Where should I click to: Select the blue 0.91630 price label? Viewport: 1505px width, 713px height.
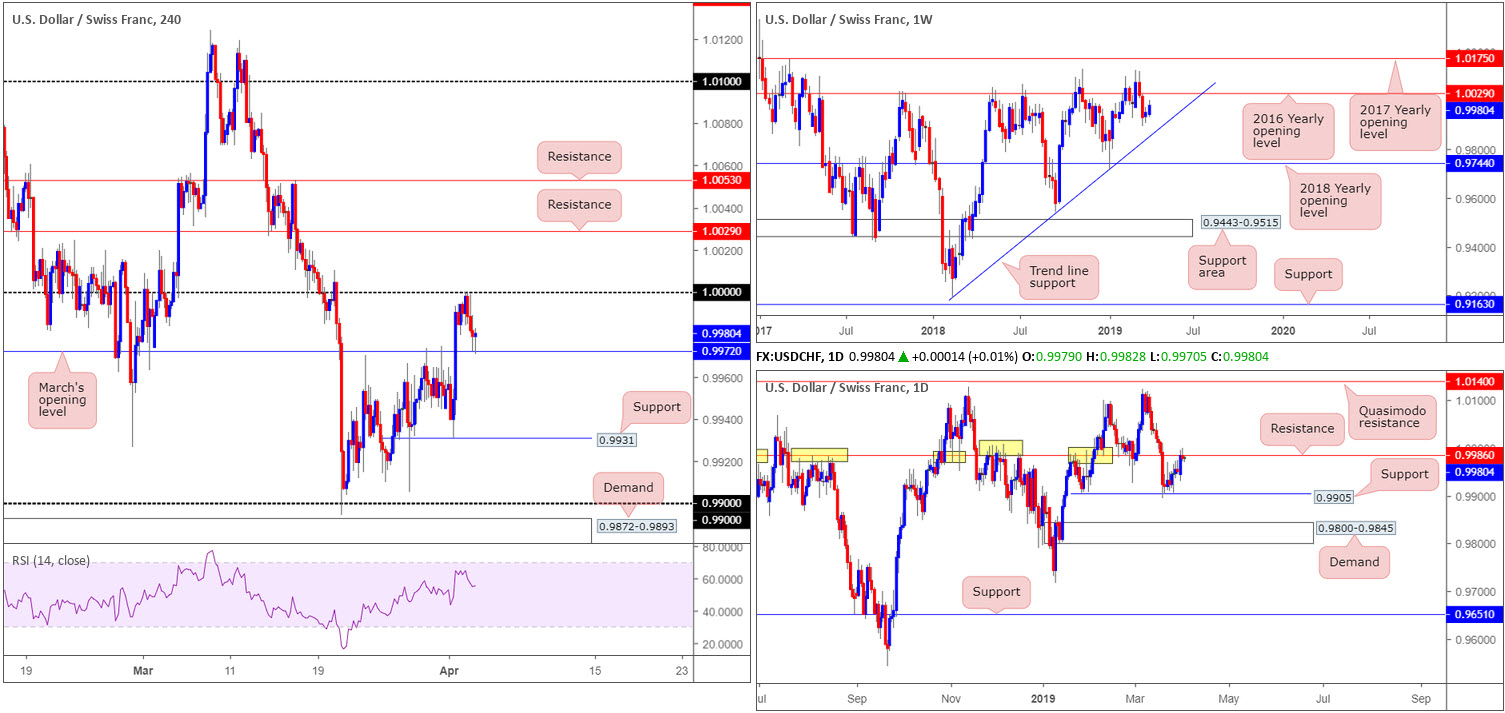(x=1475, y=304)
